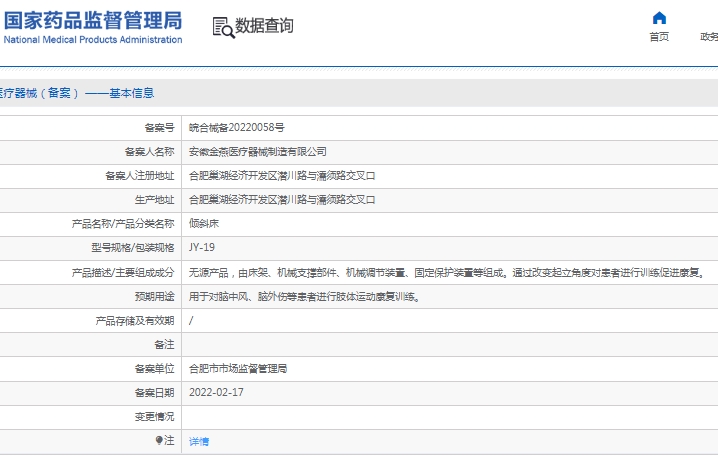Viewport: 718px width, 462px height.
Task: Click the 产品名称/产品分类名称 label
Action: pyautogui.click(x=123, y=223)
